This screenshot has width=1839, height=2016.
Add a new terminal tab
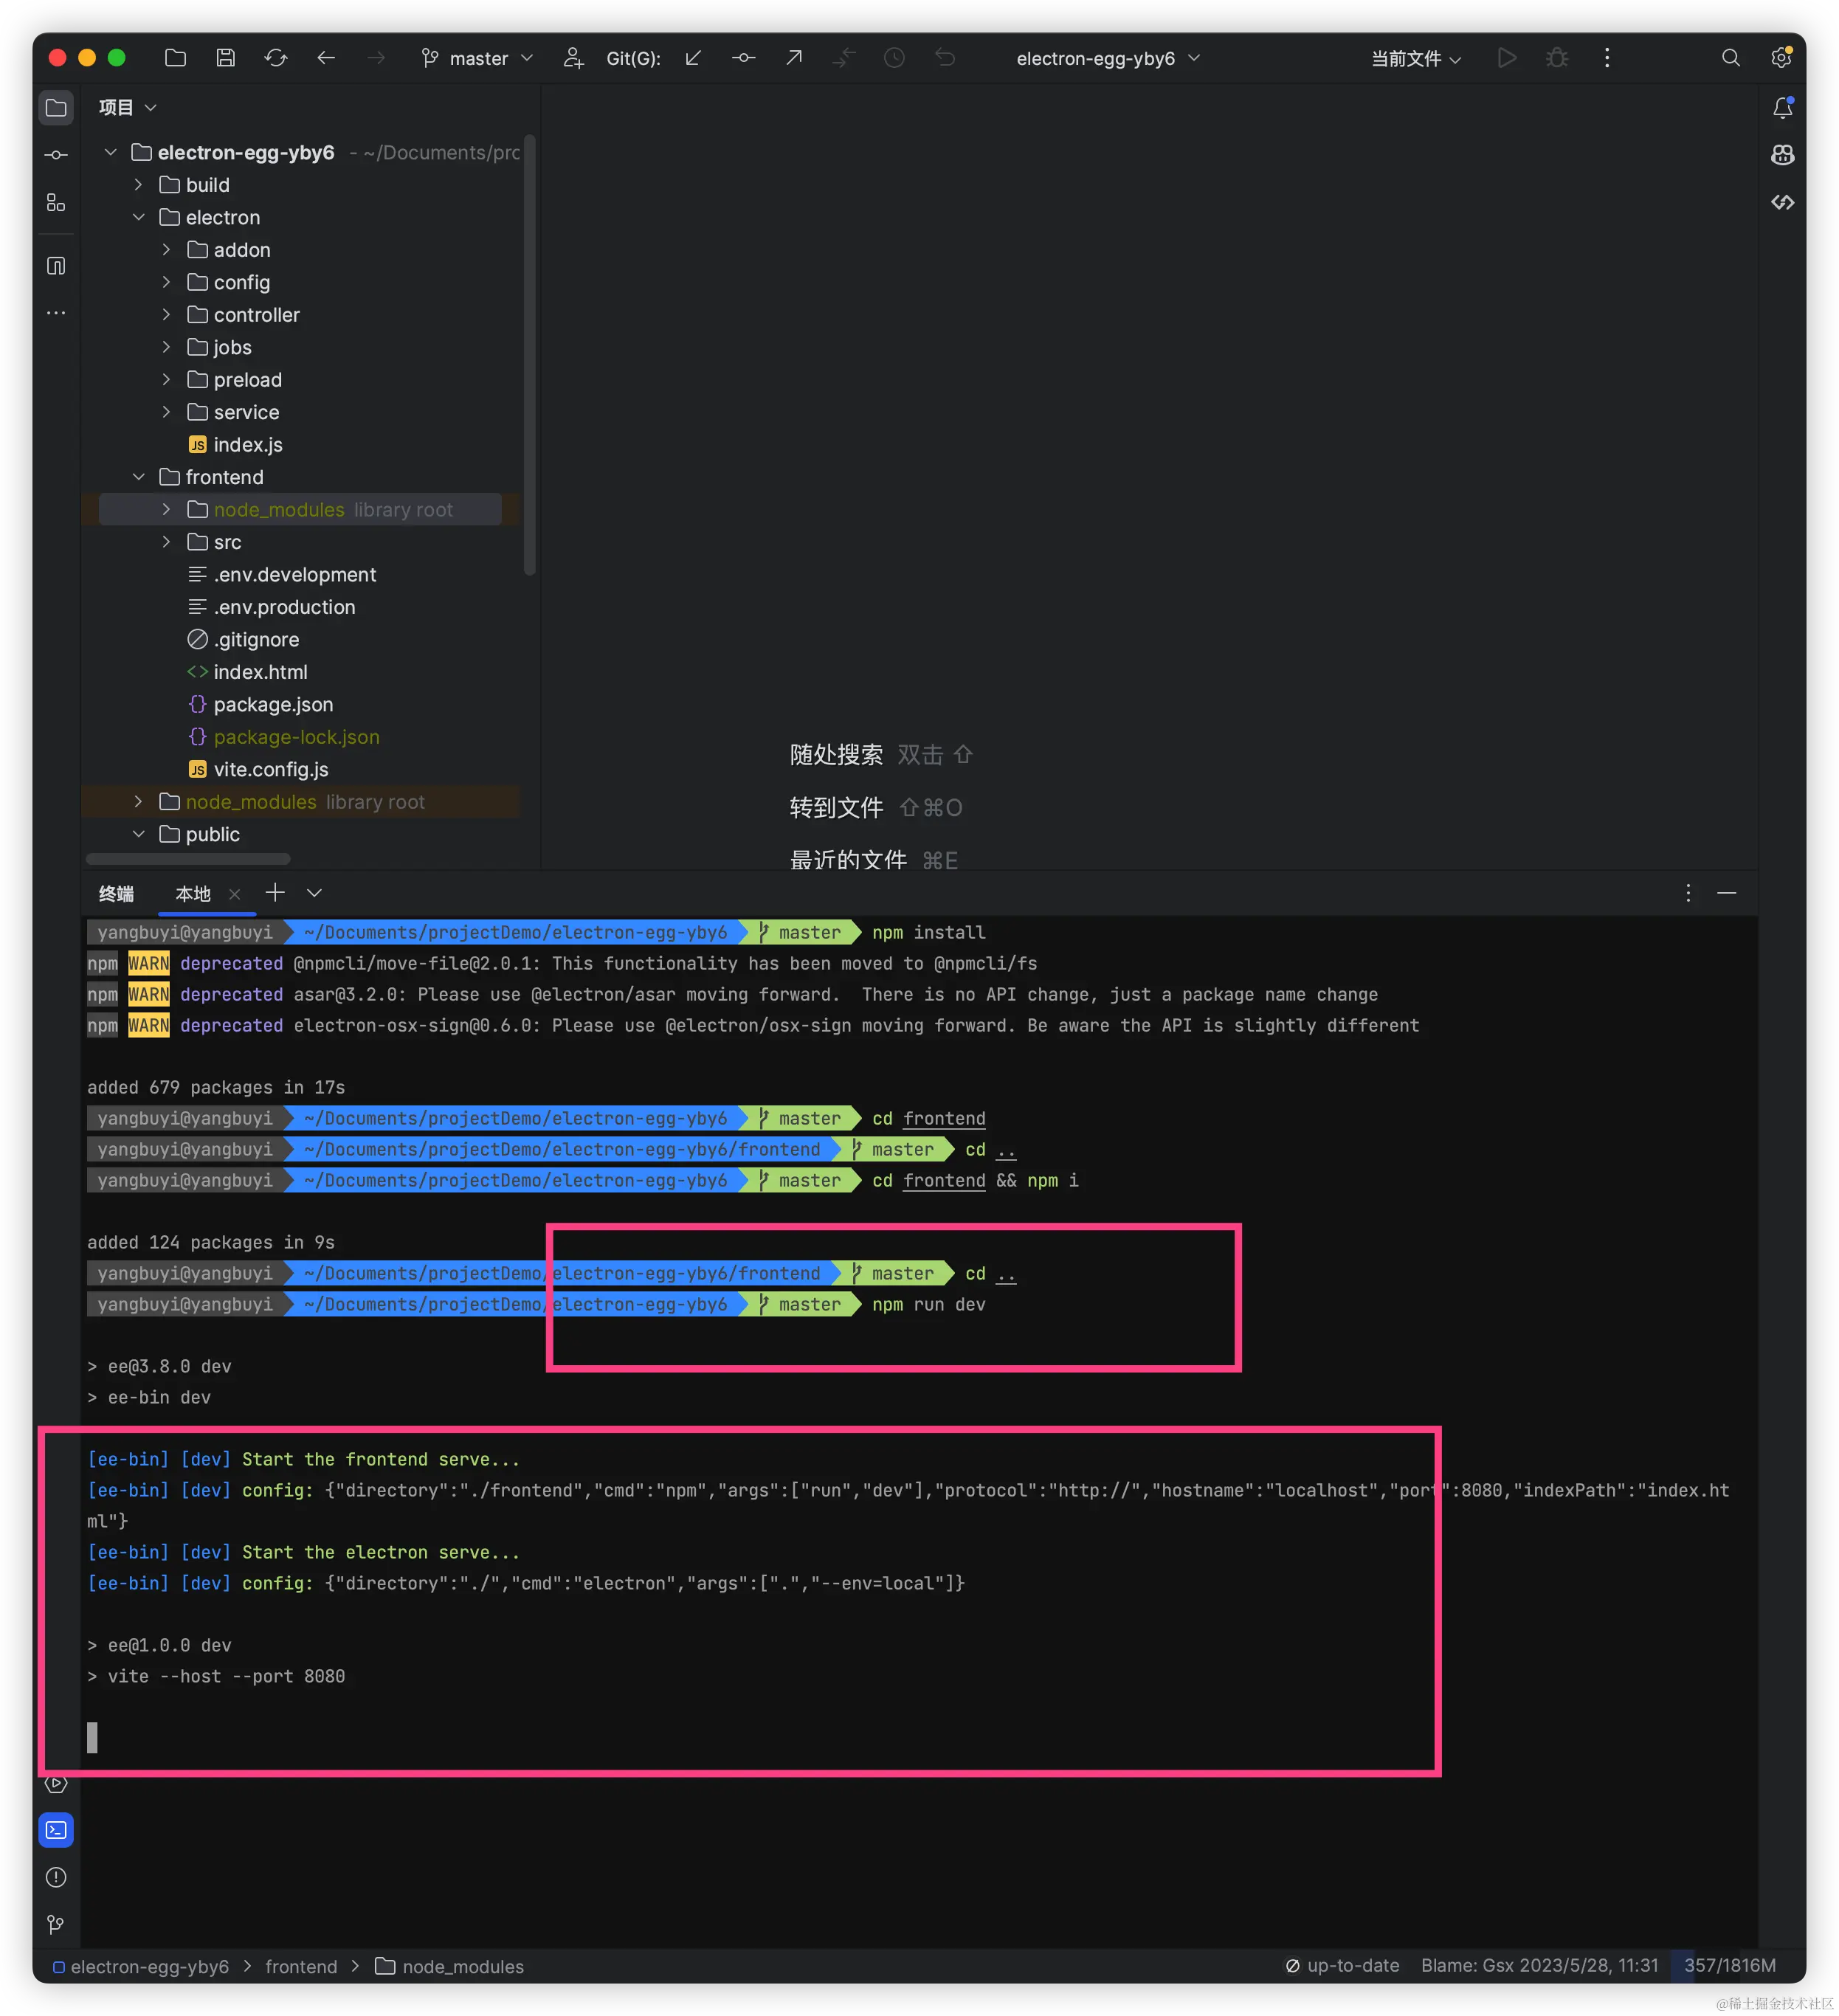click(275, 893)
